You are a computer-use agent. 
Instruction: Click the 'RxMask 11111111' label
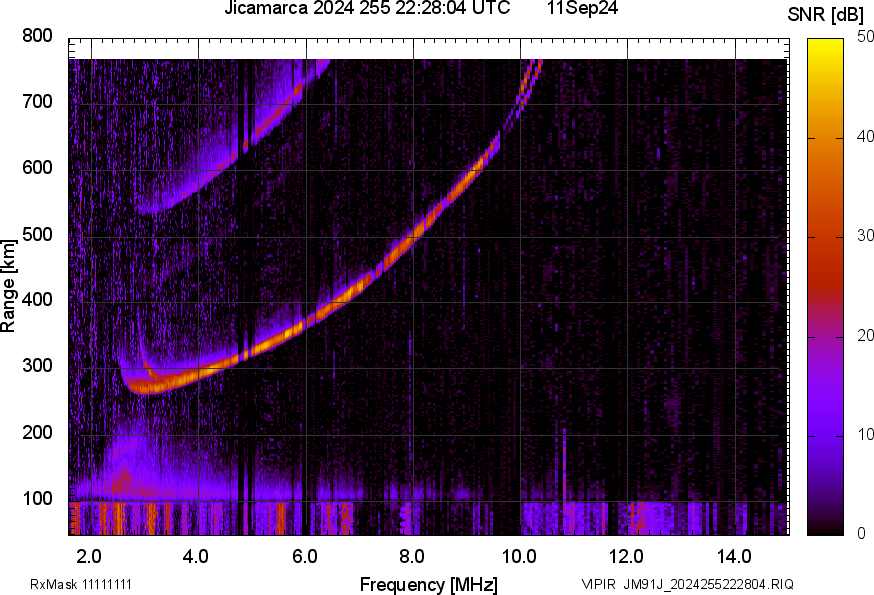click(x=81, y=584)
